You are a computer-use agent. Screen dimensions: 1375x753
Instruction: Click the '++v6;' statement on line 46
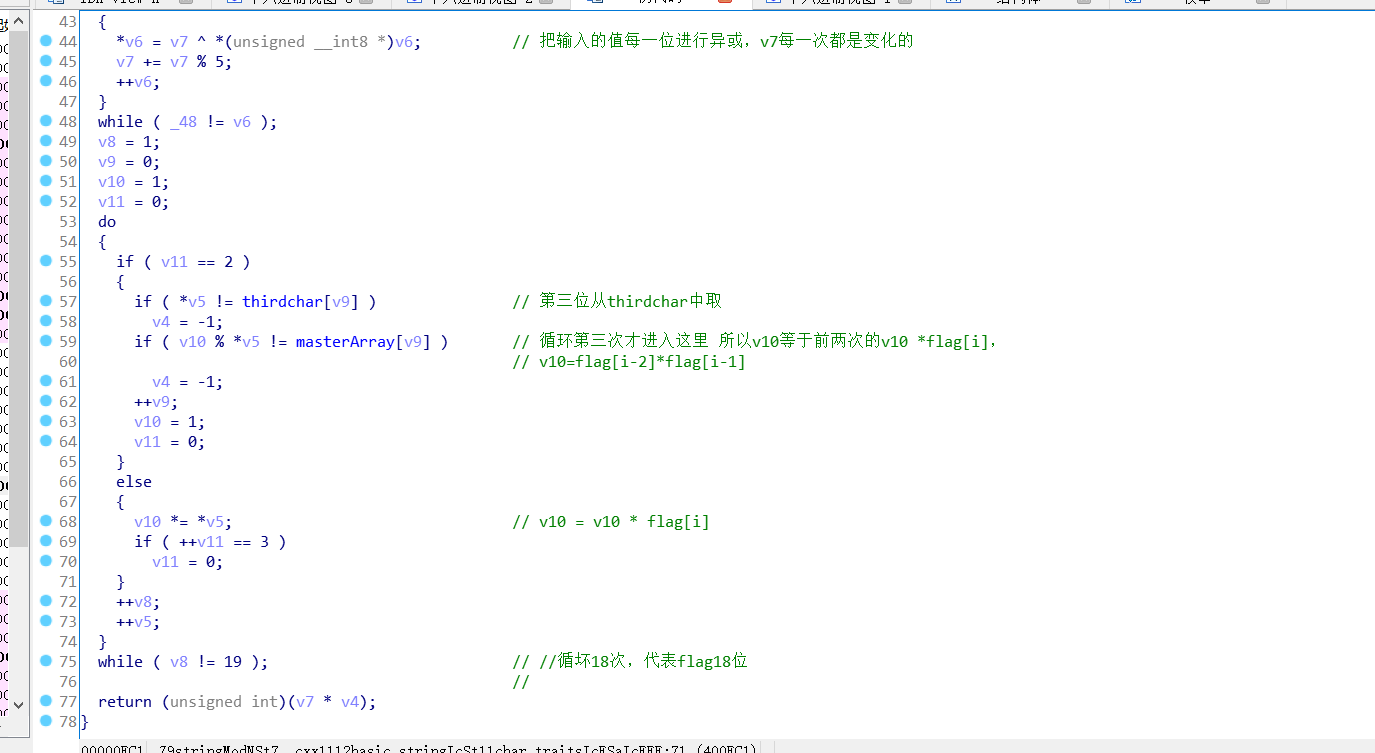pyautogui.click(x=138, y=81)
